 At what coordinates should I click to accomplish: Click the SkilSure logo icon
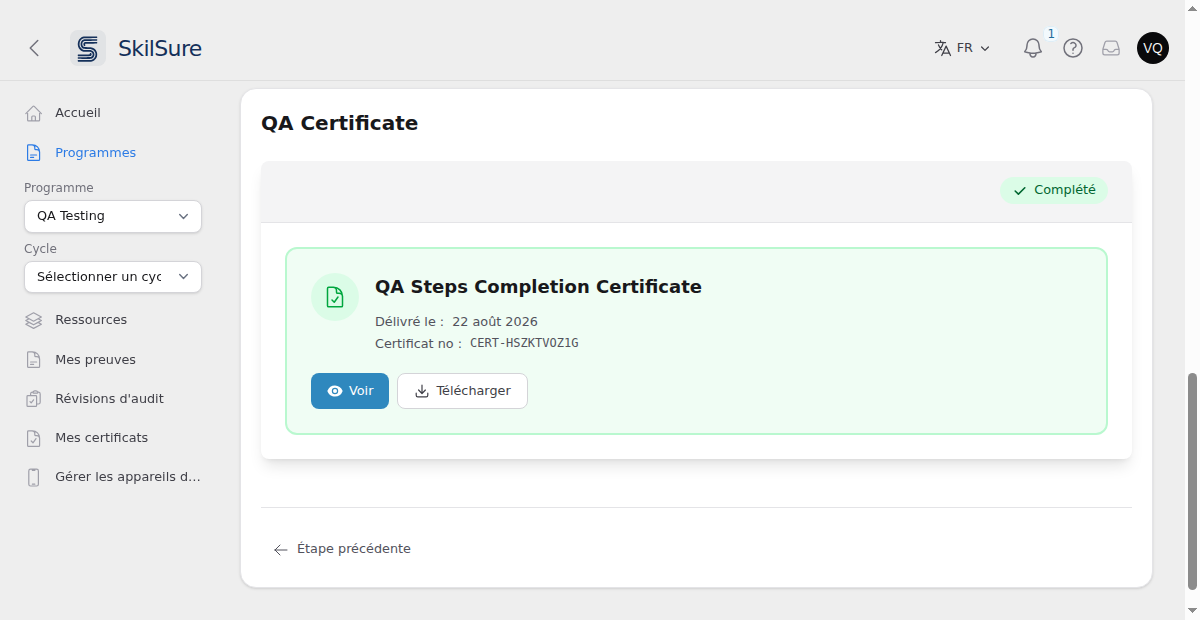coord(88,48)
